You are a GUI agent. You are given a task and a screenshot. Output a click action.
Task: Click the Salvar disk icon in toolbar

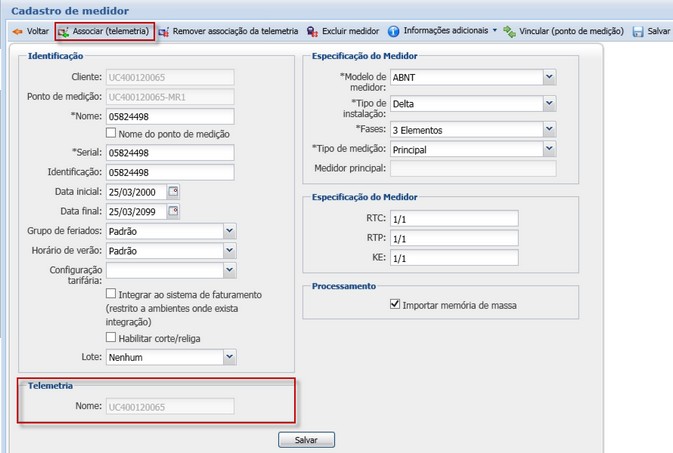(638, 32)
